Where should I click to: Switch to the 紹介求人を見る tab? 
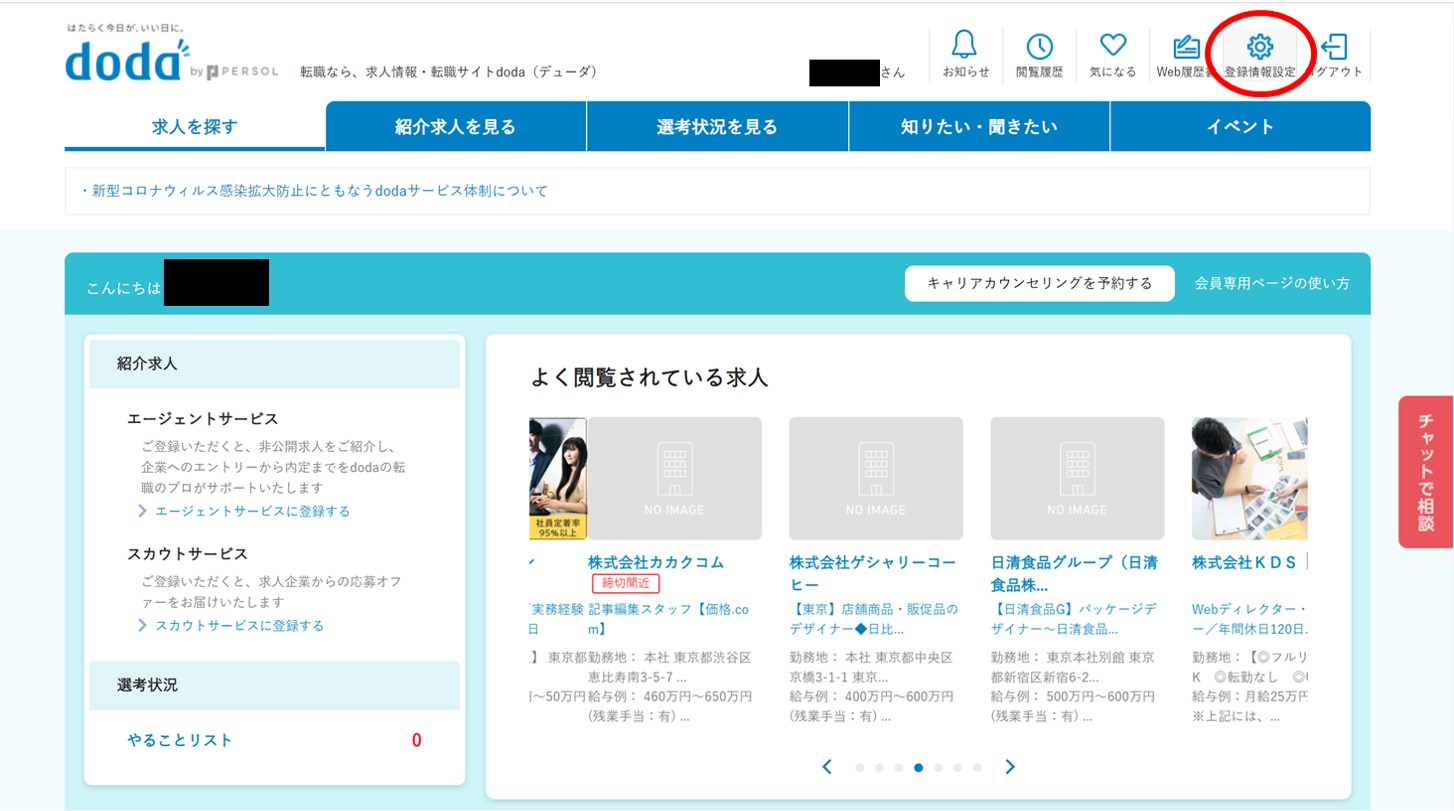(456, 127)
